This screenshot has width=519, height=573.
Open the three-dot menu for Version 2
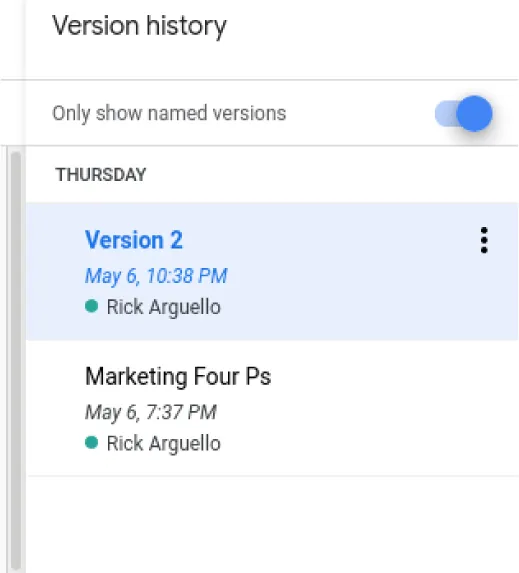tap(484, 240)
